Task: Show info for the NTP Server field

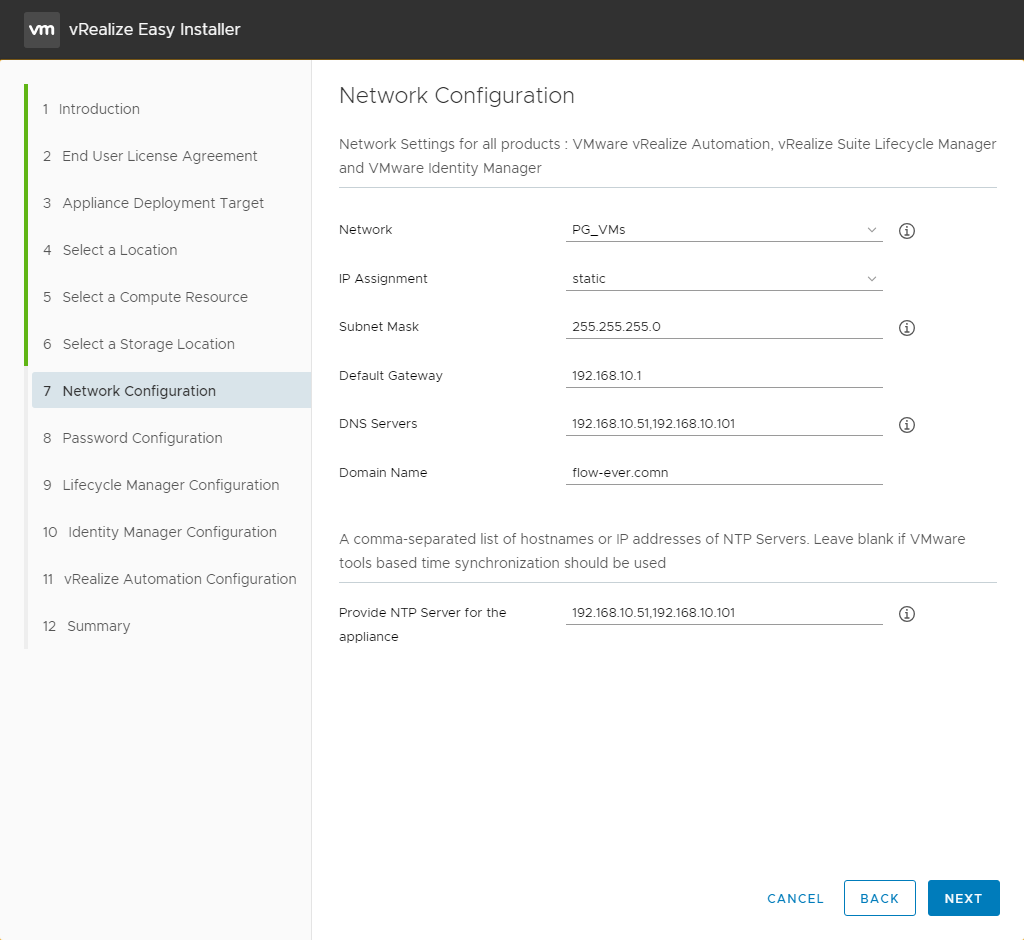Action: pyautogui.click(x=906, y=613)
